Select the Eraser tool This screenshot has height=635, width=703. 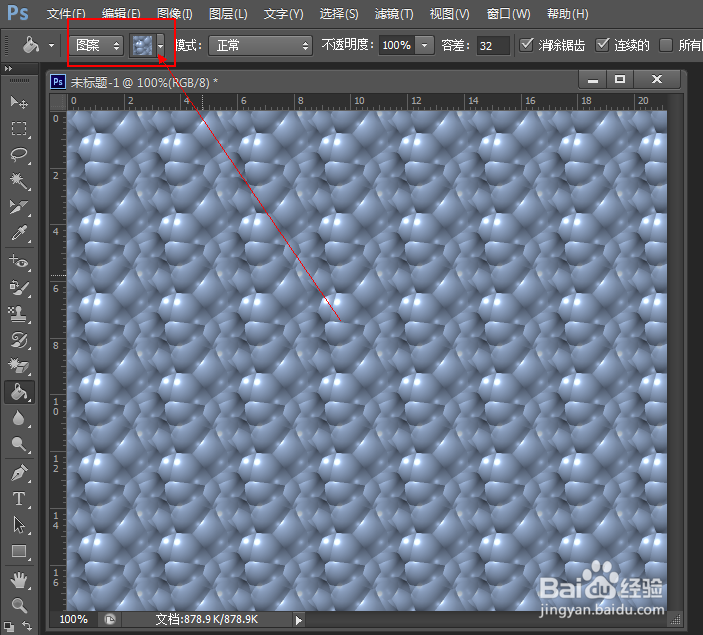click(x=19, y=365)
